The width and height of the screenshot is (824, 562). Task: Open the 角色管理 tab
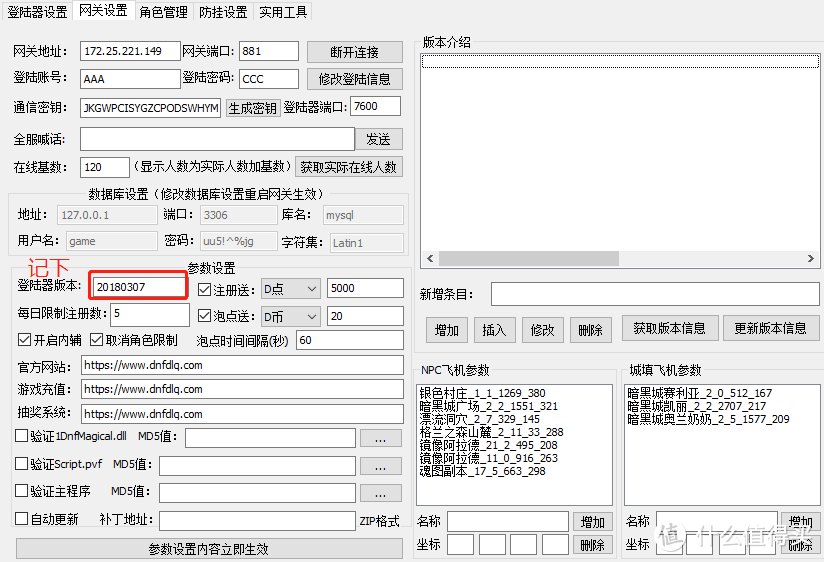click(163, 12)
